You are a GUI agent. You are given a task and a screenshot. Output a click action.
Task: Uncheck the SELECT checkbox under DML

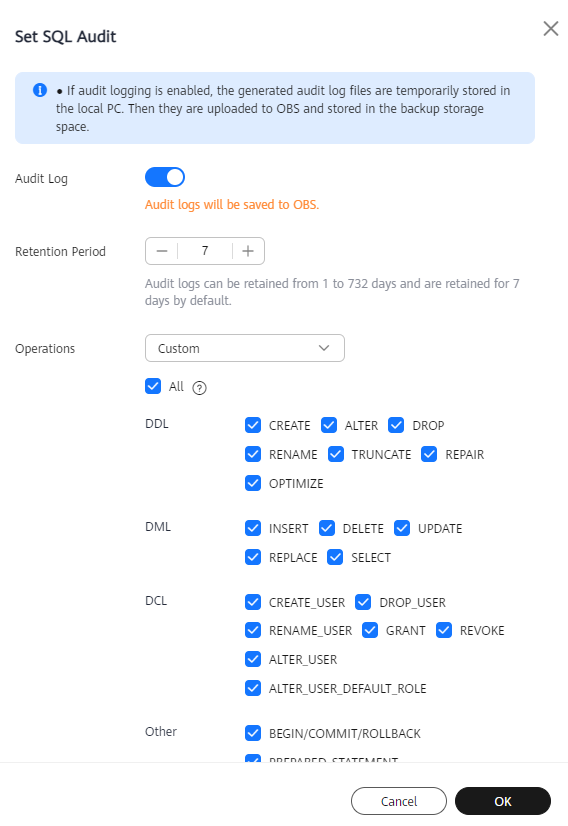(335, 557)
